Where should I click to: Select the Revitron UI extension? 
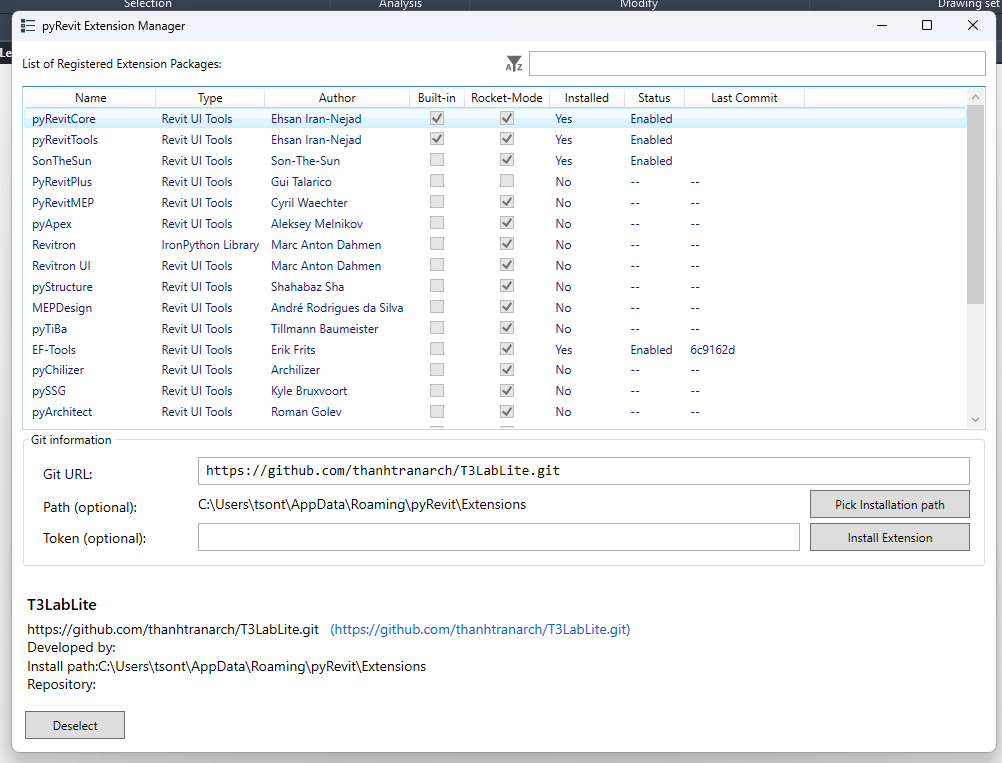tap(495, 266)
